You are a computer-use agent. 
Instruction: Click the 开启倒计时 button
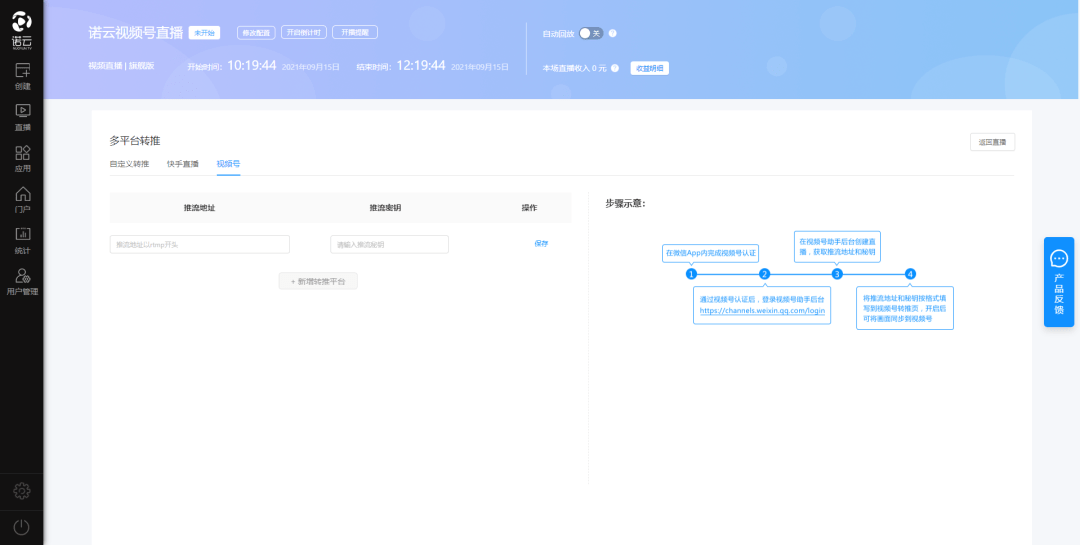[x=304, y=32]
